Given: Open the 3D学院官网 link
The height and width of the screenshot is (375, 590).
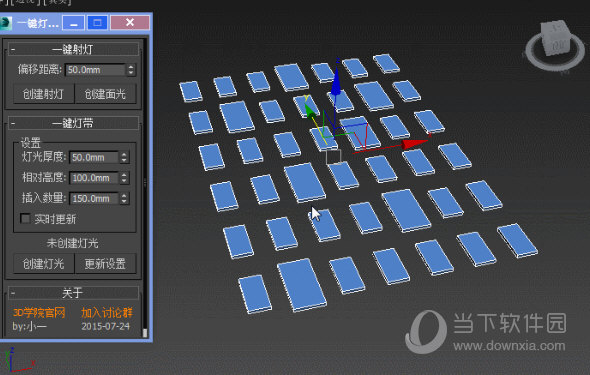Looking at the screenshot, I should (x=39, y=313).
